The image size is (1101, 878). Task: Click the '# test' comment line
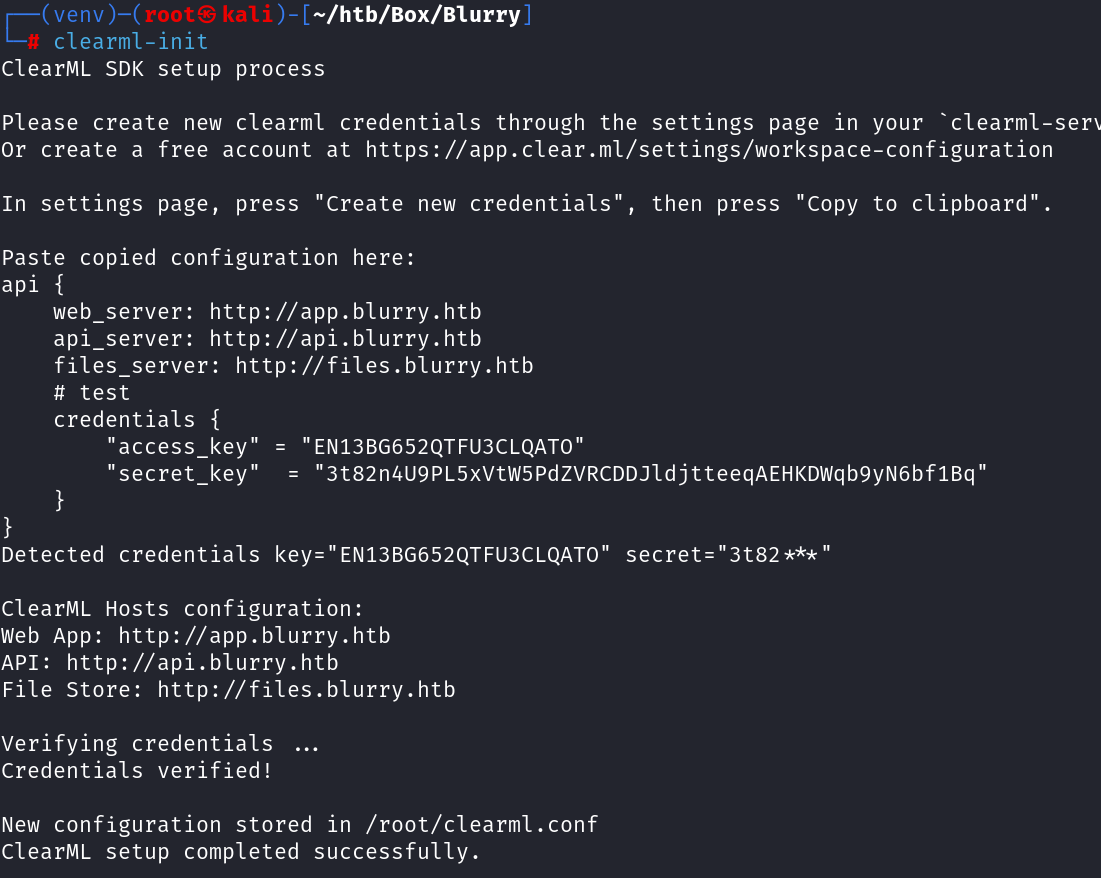click(91, 393)
